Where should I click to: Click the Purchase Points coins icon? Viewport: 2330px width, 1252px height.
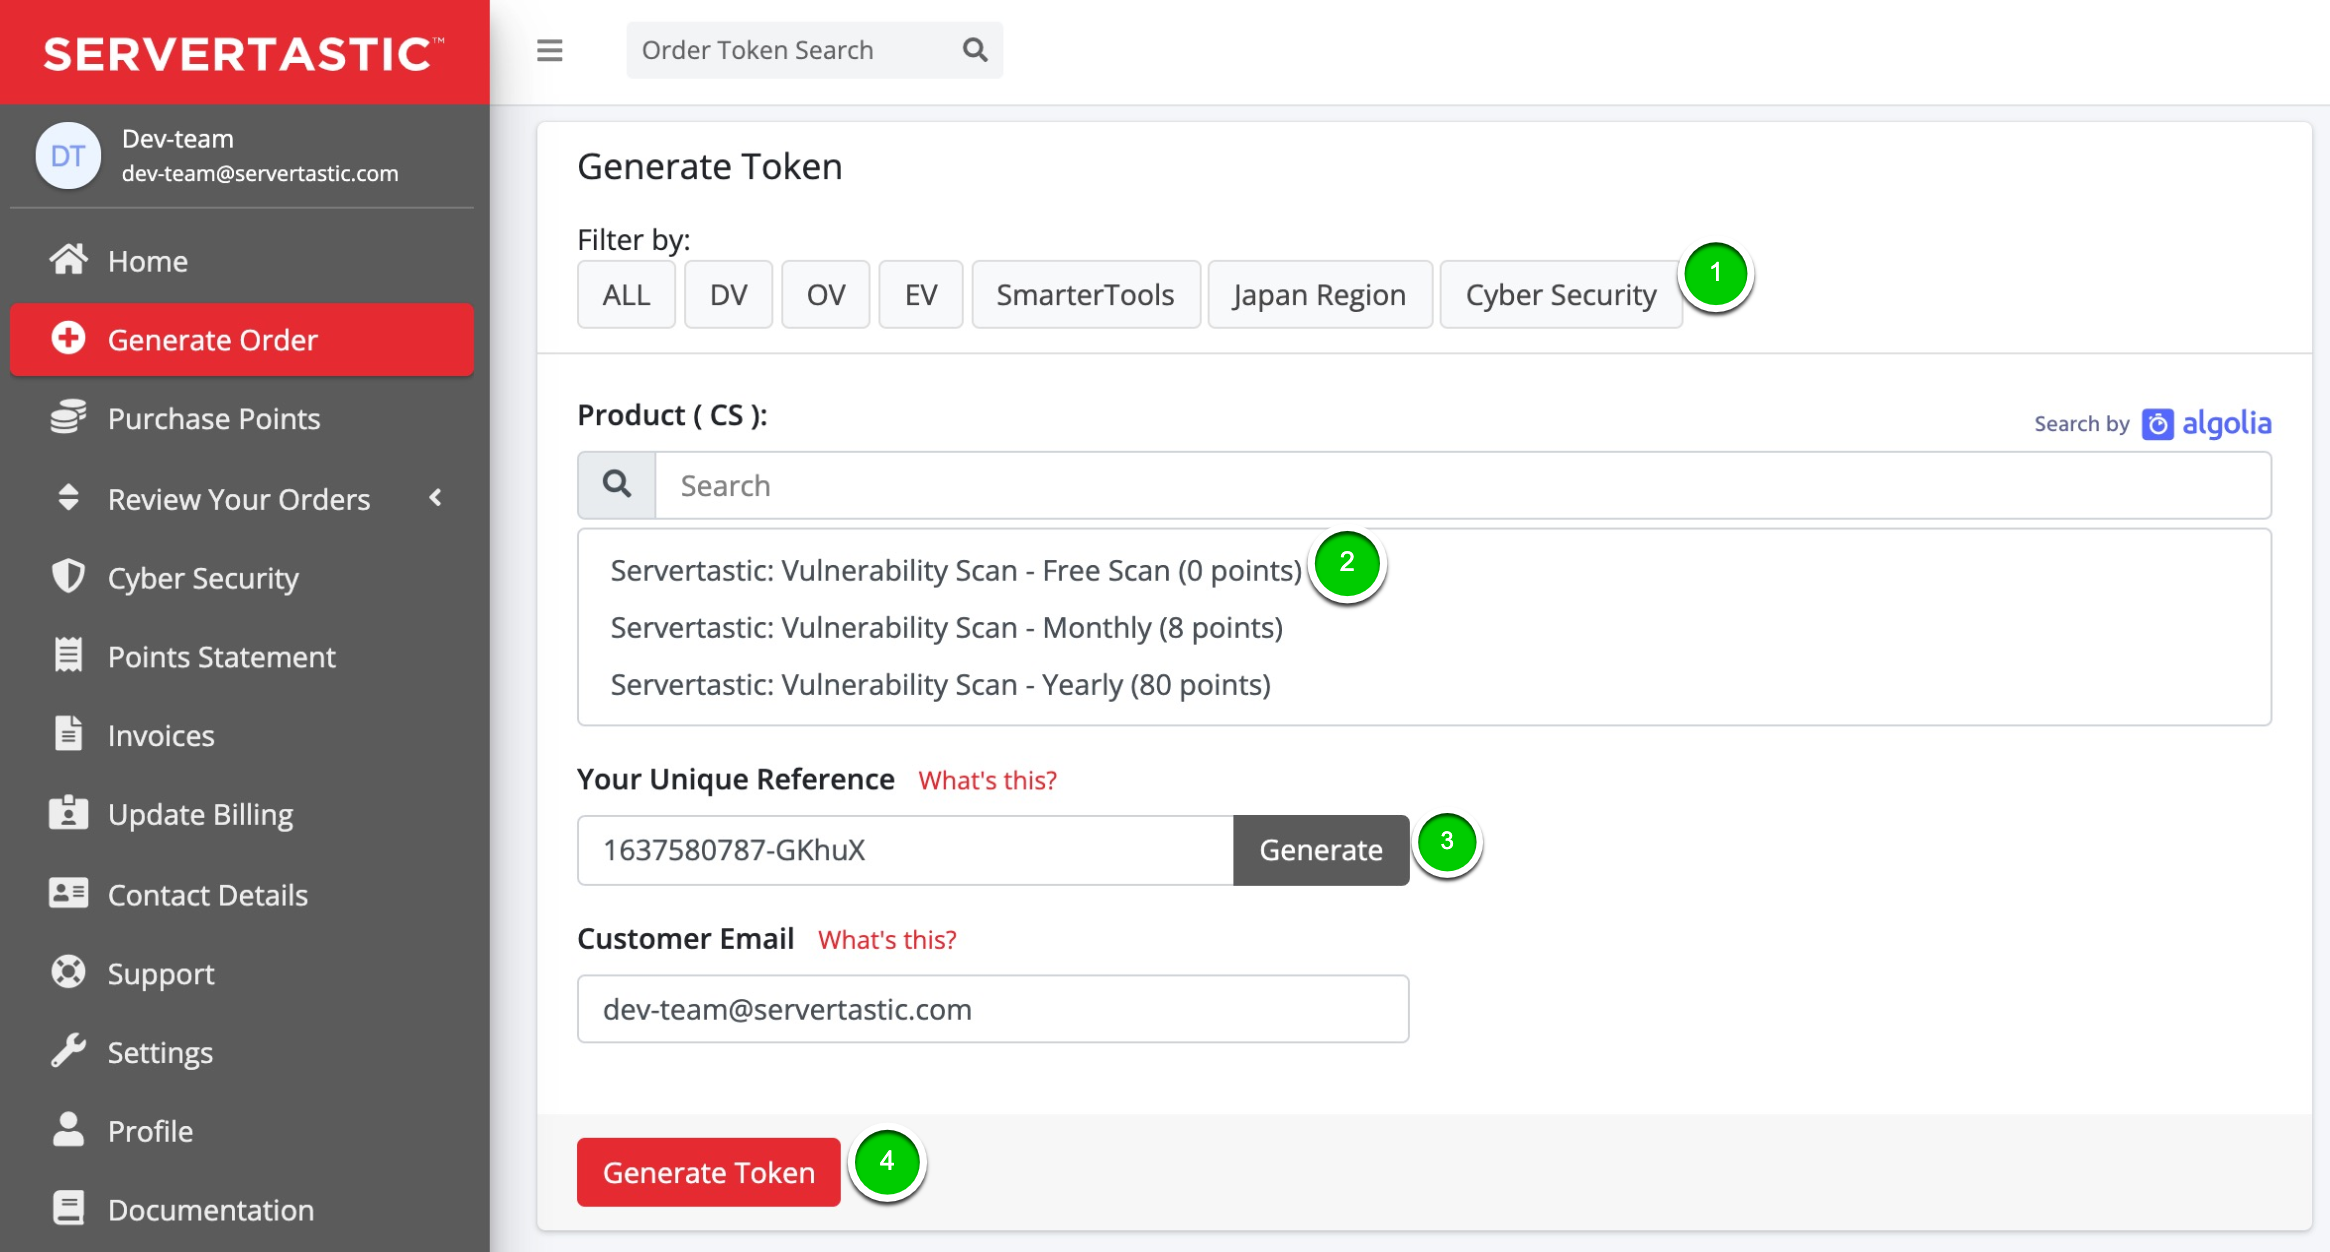68,418
